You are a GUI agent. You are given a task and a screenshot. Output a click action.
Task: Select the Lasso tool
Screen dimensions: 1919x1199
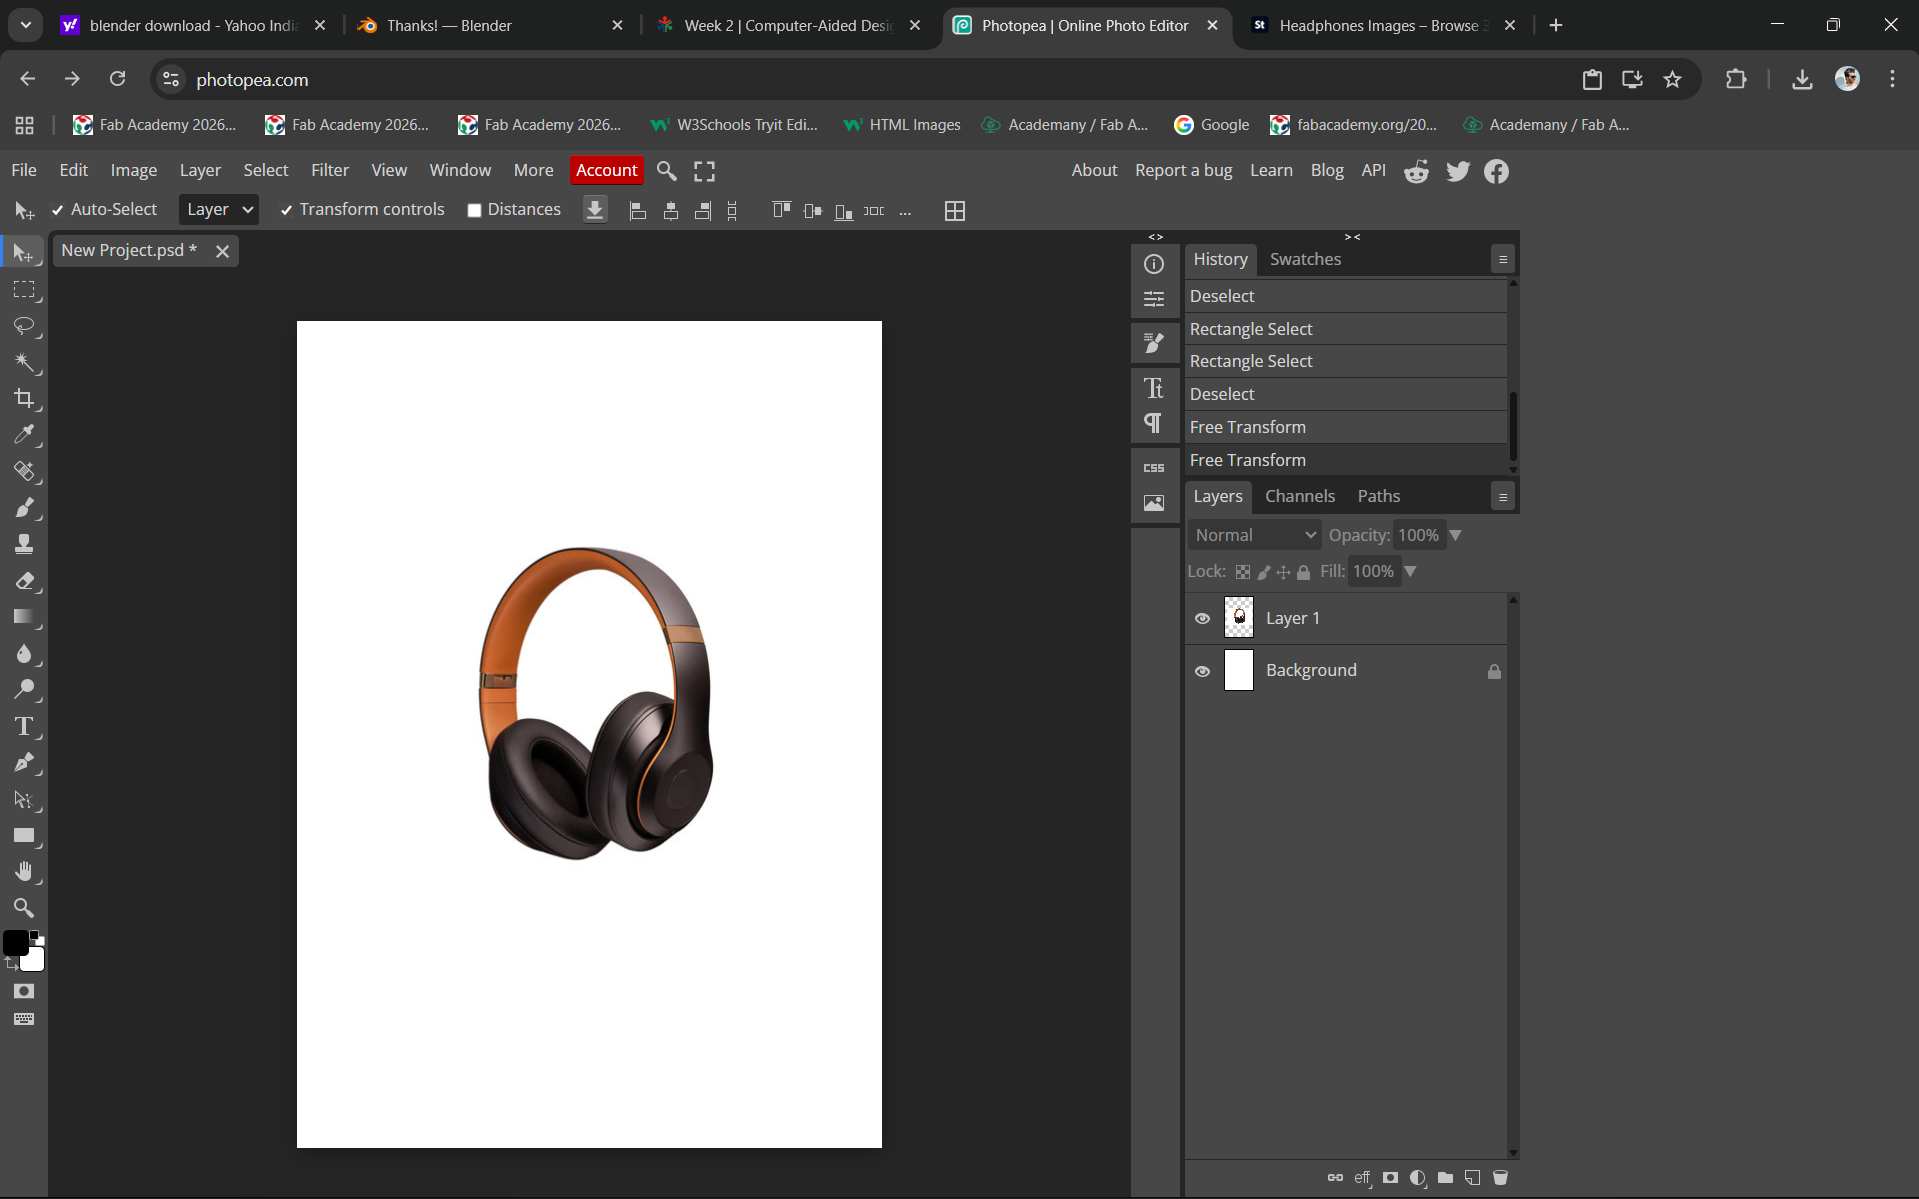click(24, 326)
